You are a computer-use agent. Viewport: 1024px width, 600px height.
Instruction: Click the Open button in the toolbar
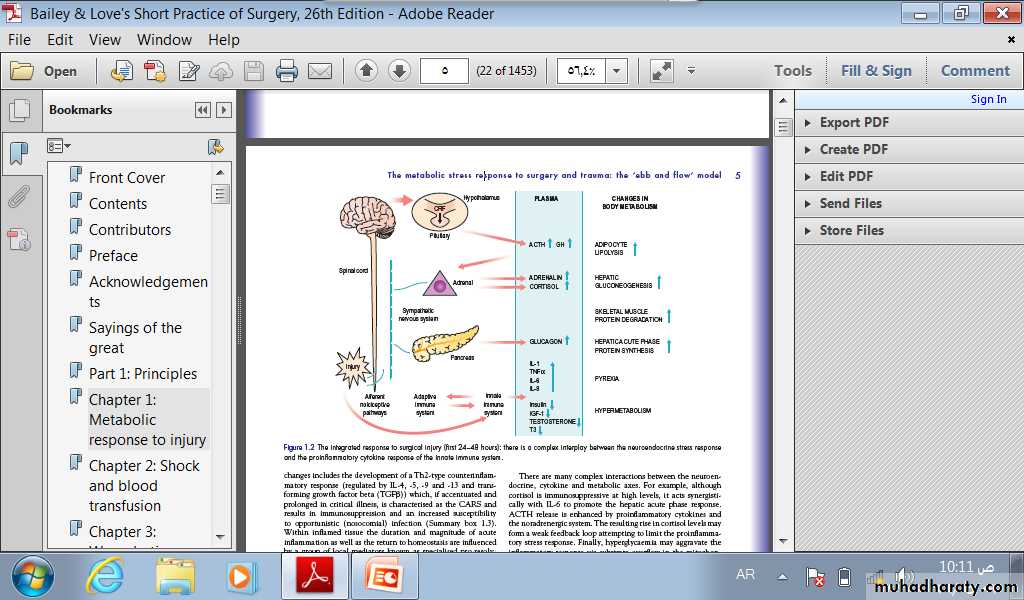[44, 71]
